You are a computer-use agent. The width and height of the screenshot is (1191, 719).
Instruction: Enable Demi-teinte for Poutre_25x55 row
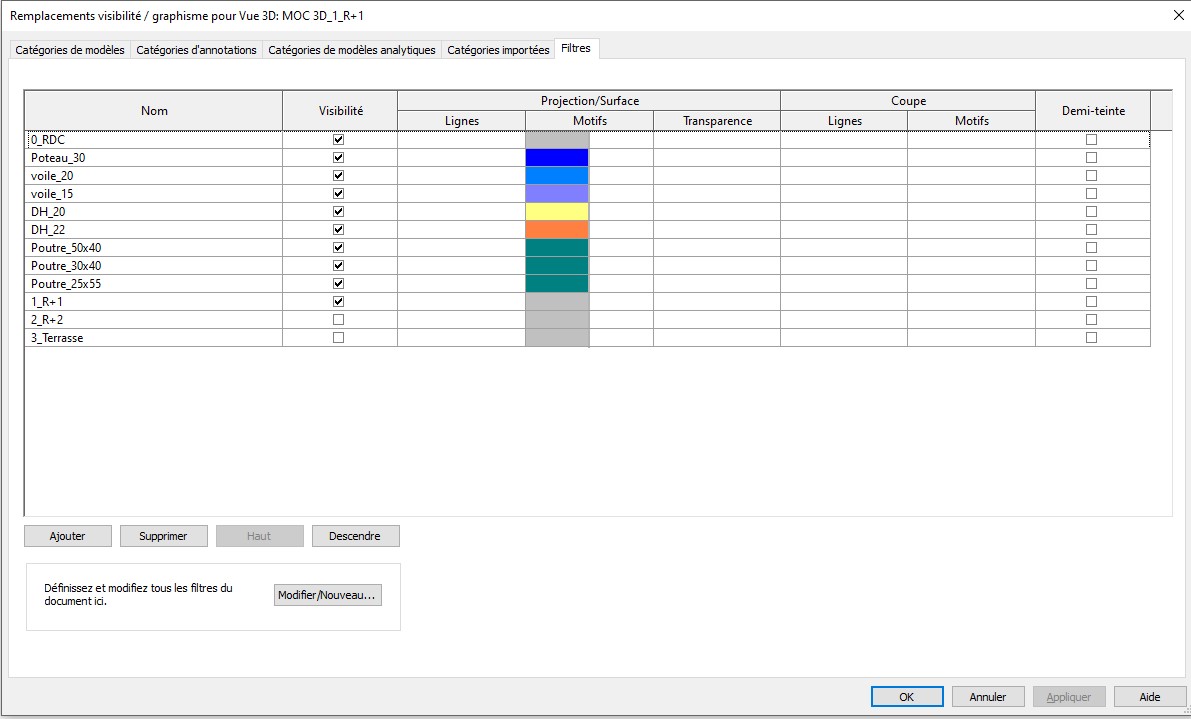[1091, 283]
